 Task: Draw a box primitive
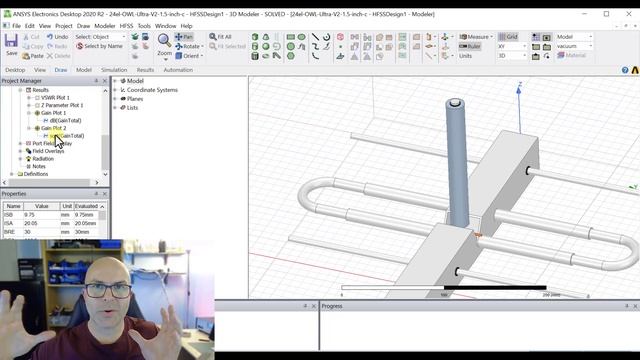click(x=255, y=37)
